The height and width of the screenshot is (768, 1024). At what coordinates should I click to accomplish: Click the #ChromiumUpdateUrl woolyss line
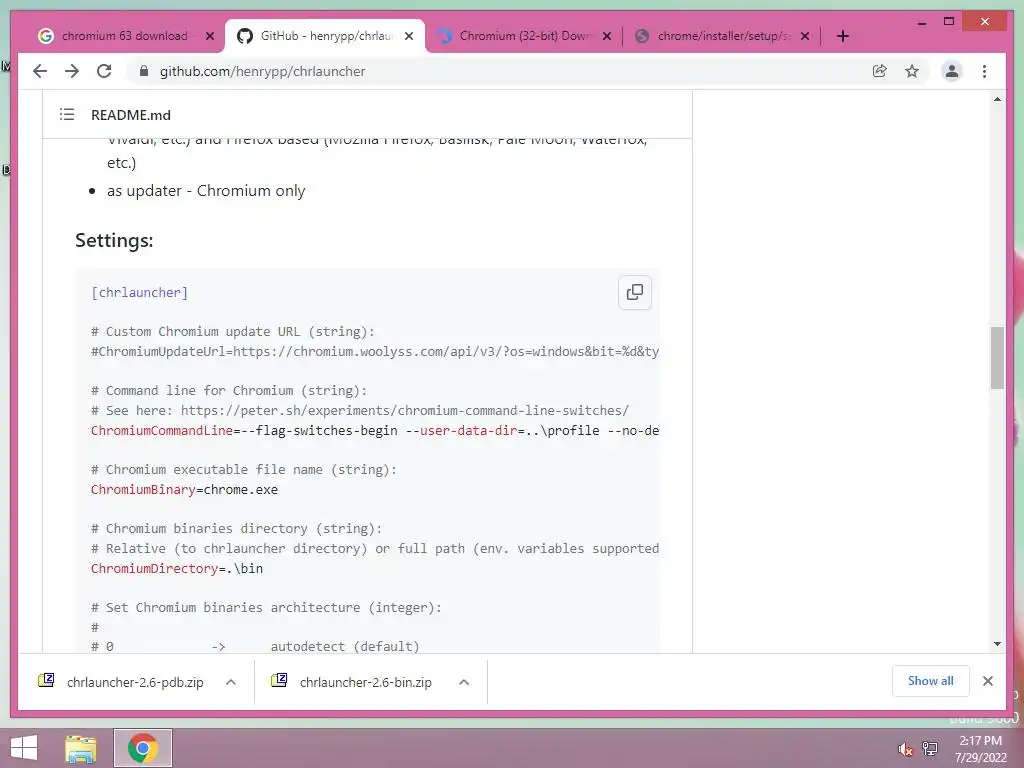(x=375, y=351)
